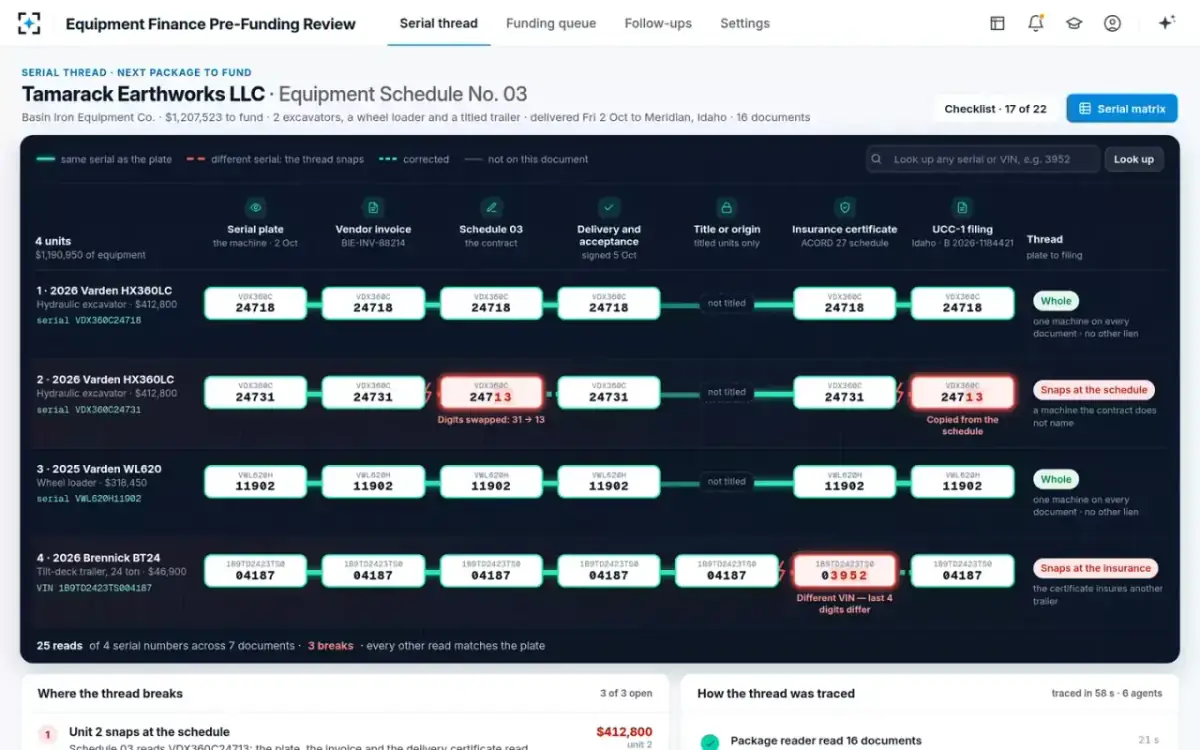1200x750 pixels.
Task: Click 'Digits swapped: 31 → 13' note
Action: pos(491,420)
